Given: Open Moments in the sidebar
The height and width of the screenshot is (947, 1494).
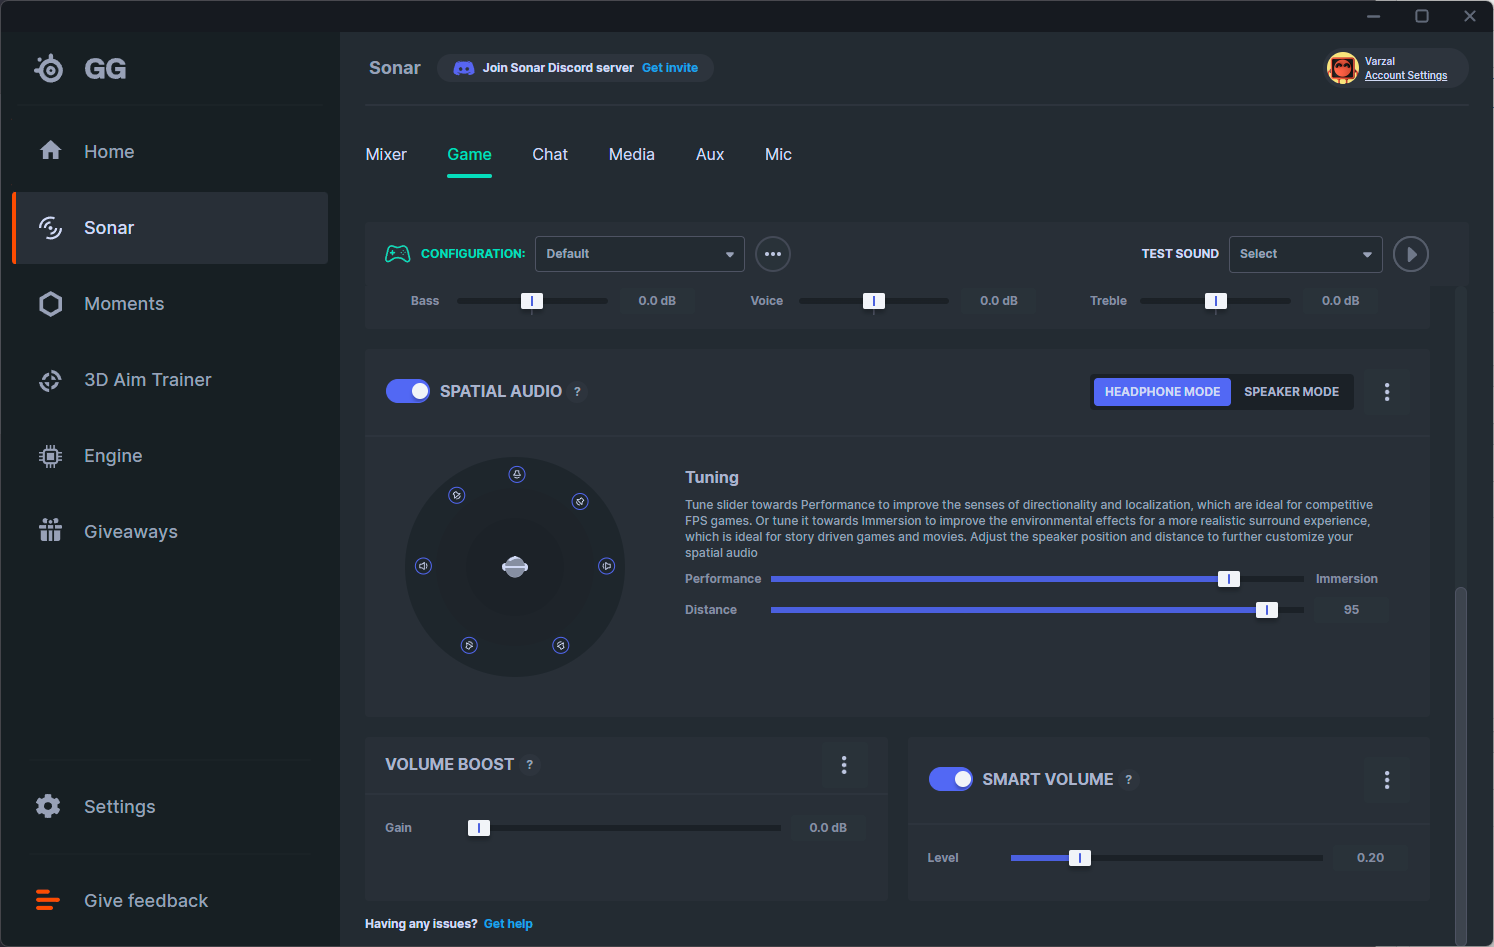Looking at the screenshot, I should [170, 304].
